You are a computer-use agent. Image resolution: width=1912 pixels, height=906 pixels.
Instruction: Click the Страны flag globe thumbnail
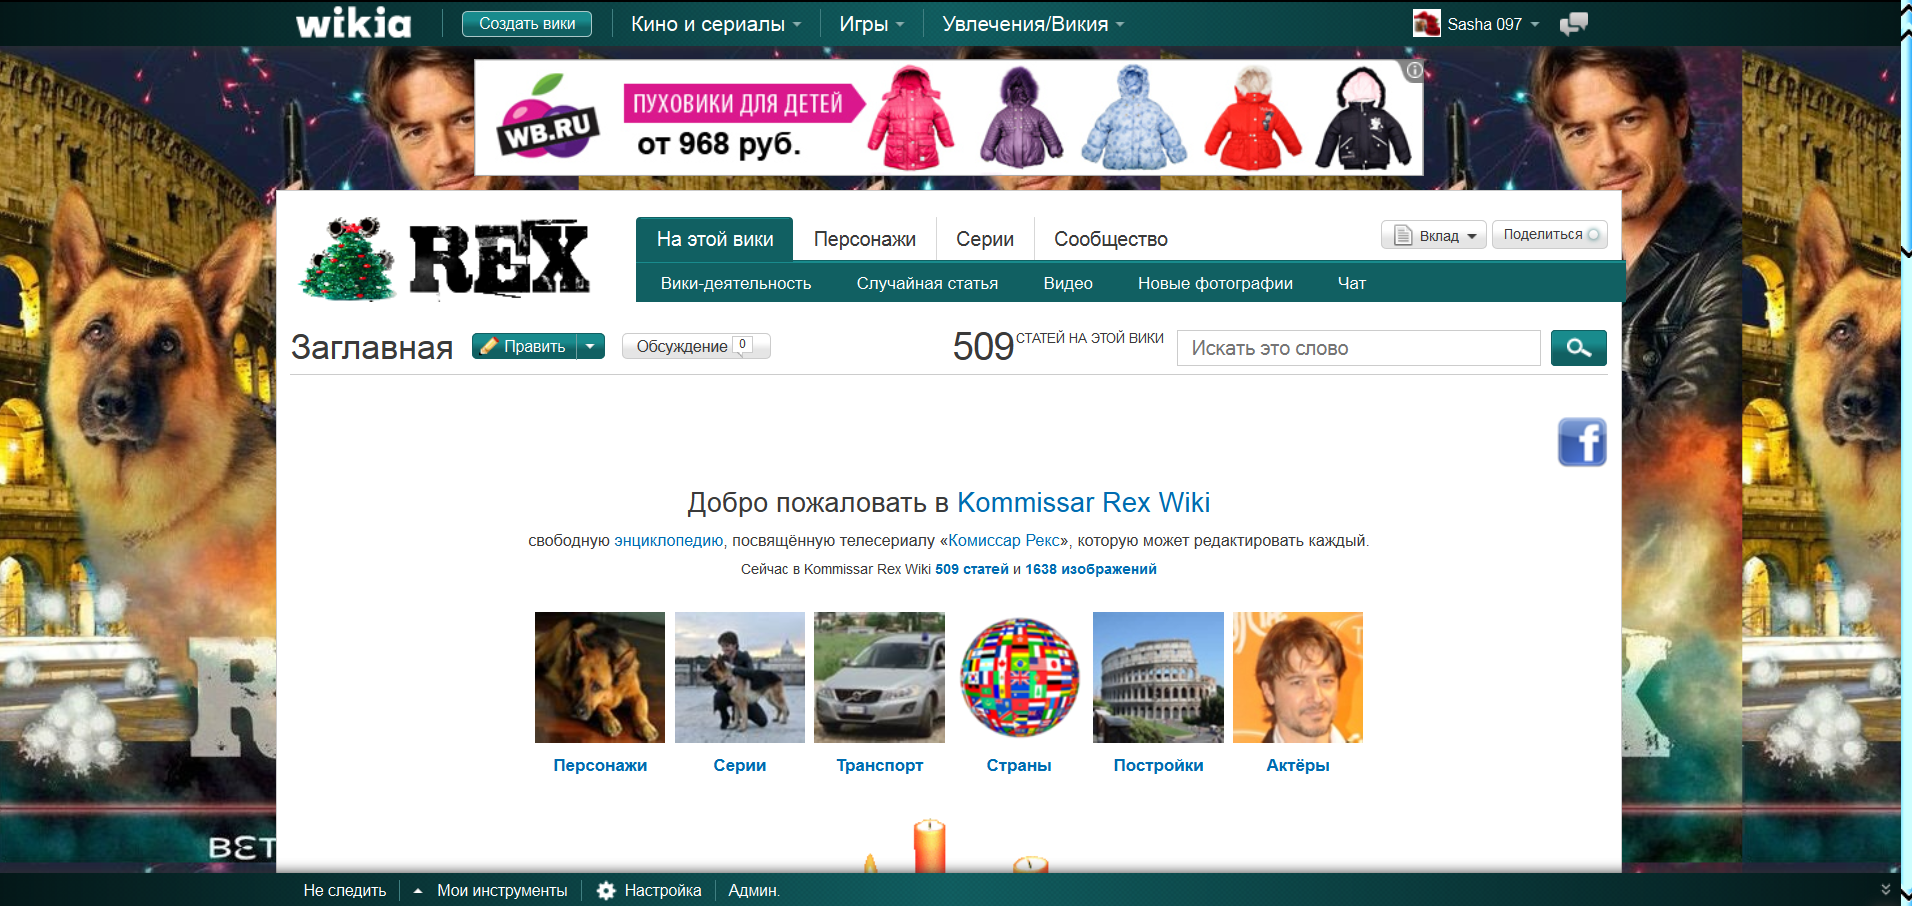1019,677
